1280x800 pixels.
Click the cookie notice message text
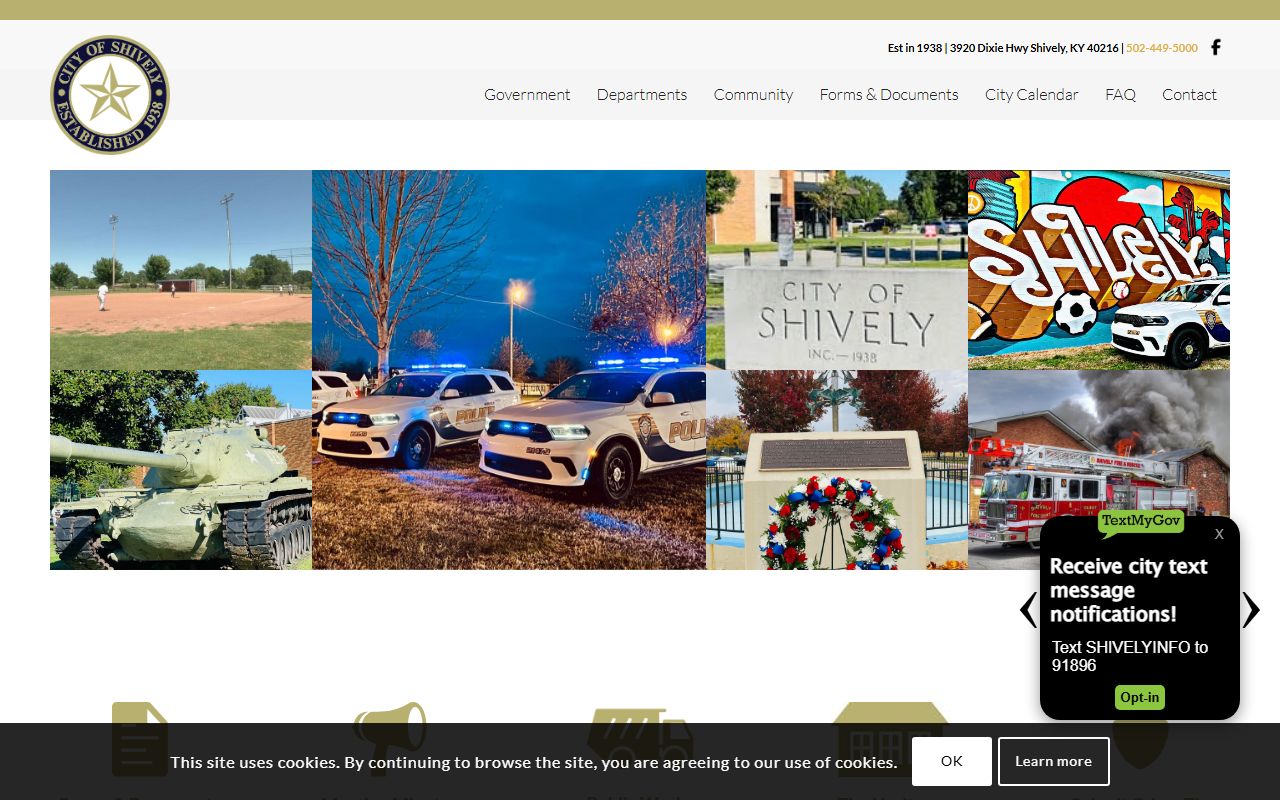(534, 762)
